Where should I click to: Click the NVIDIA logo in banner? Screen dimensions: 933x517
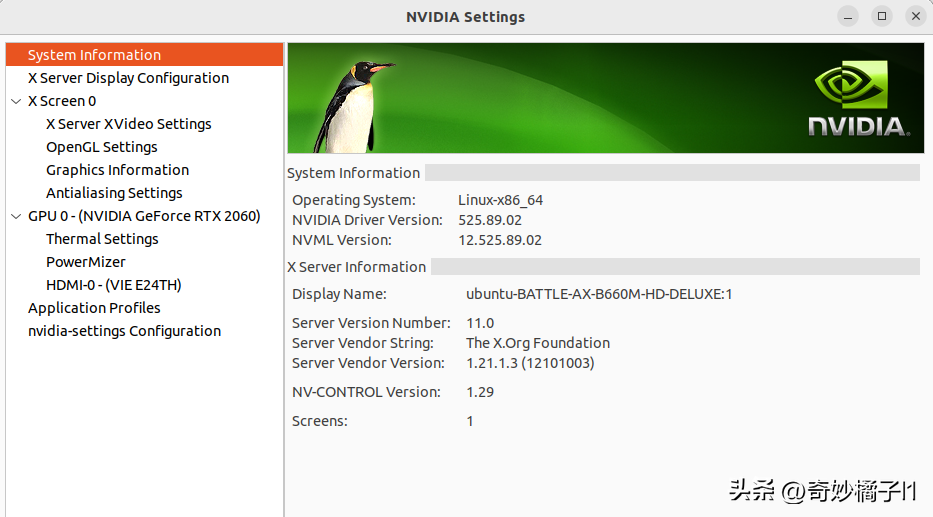tap(857, 99)
